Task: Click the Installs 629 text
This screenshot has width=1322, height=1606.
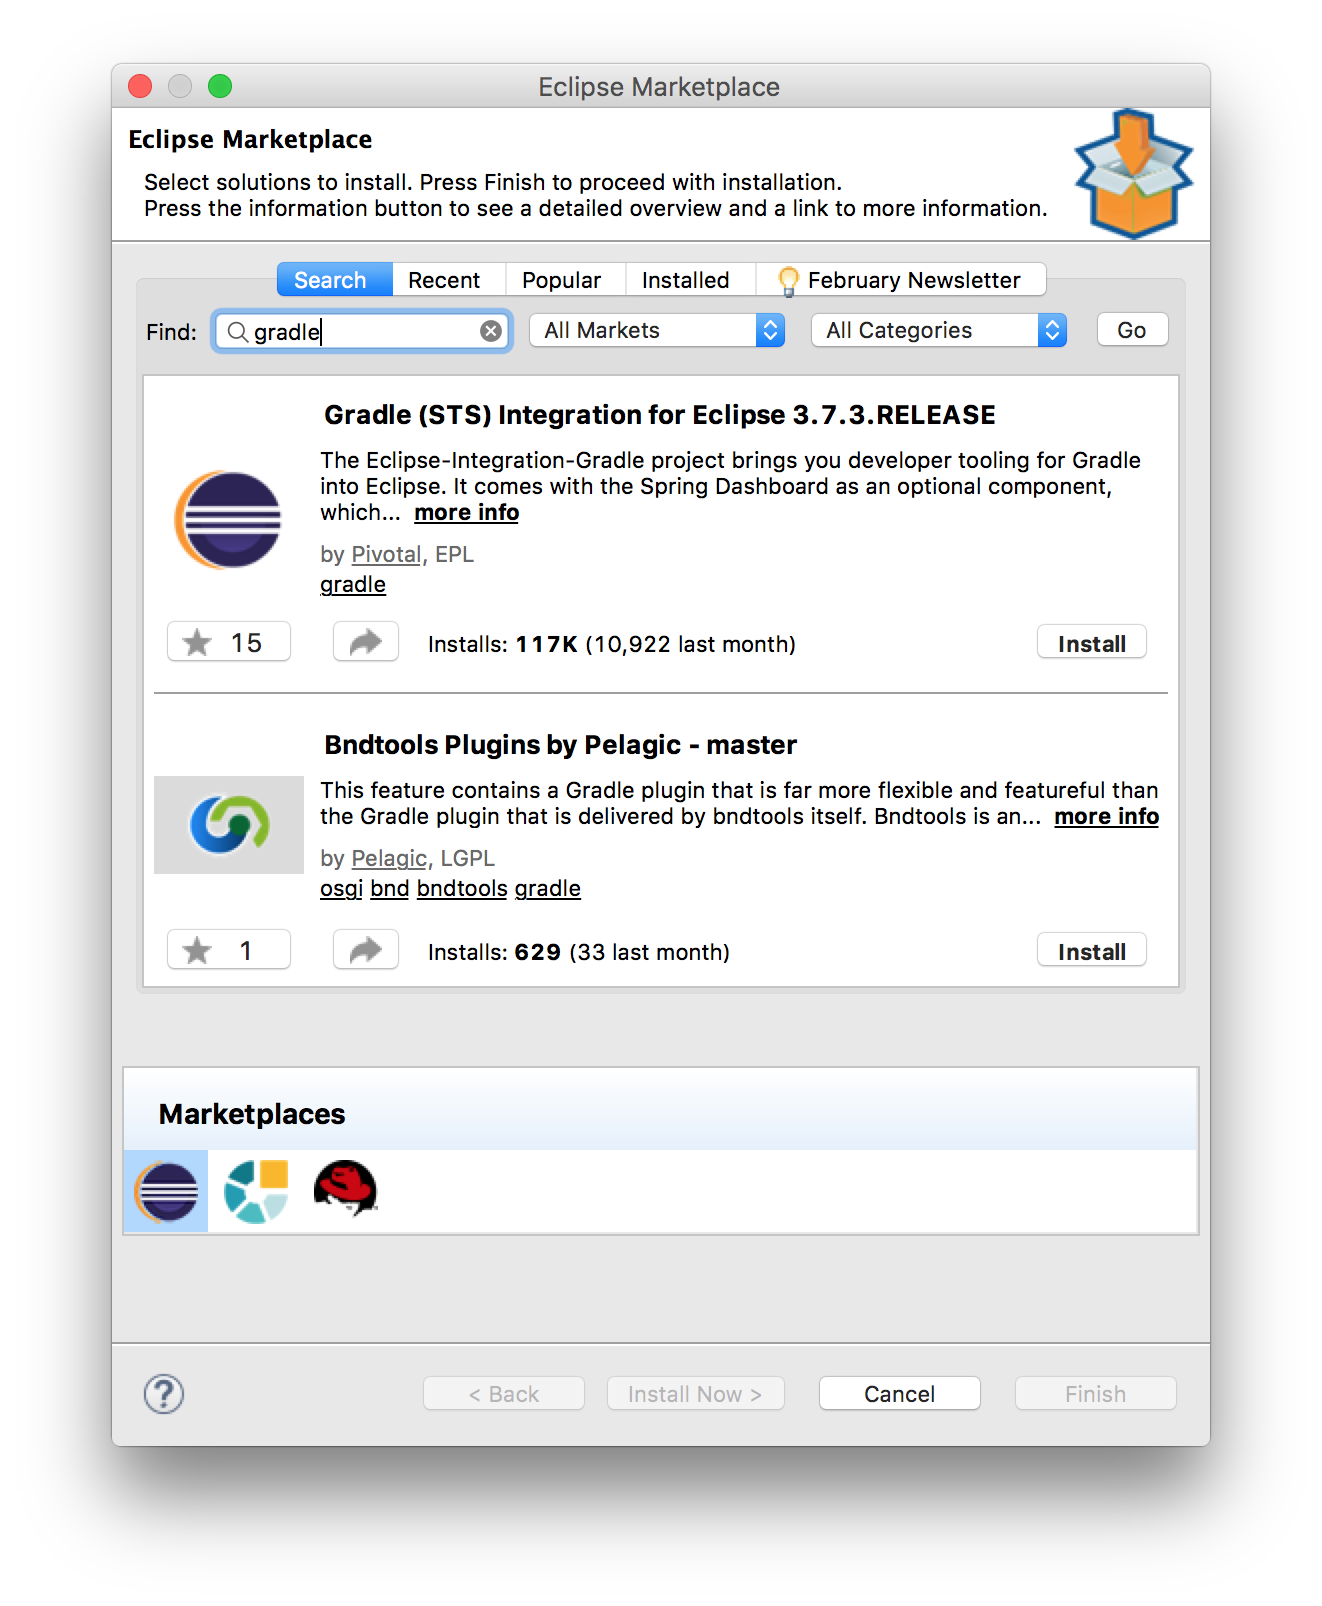Action: [579, 953]
